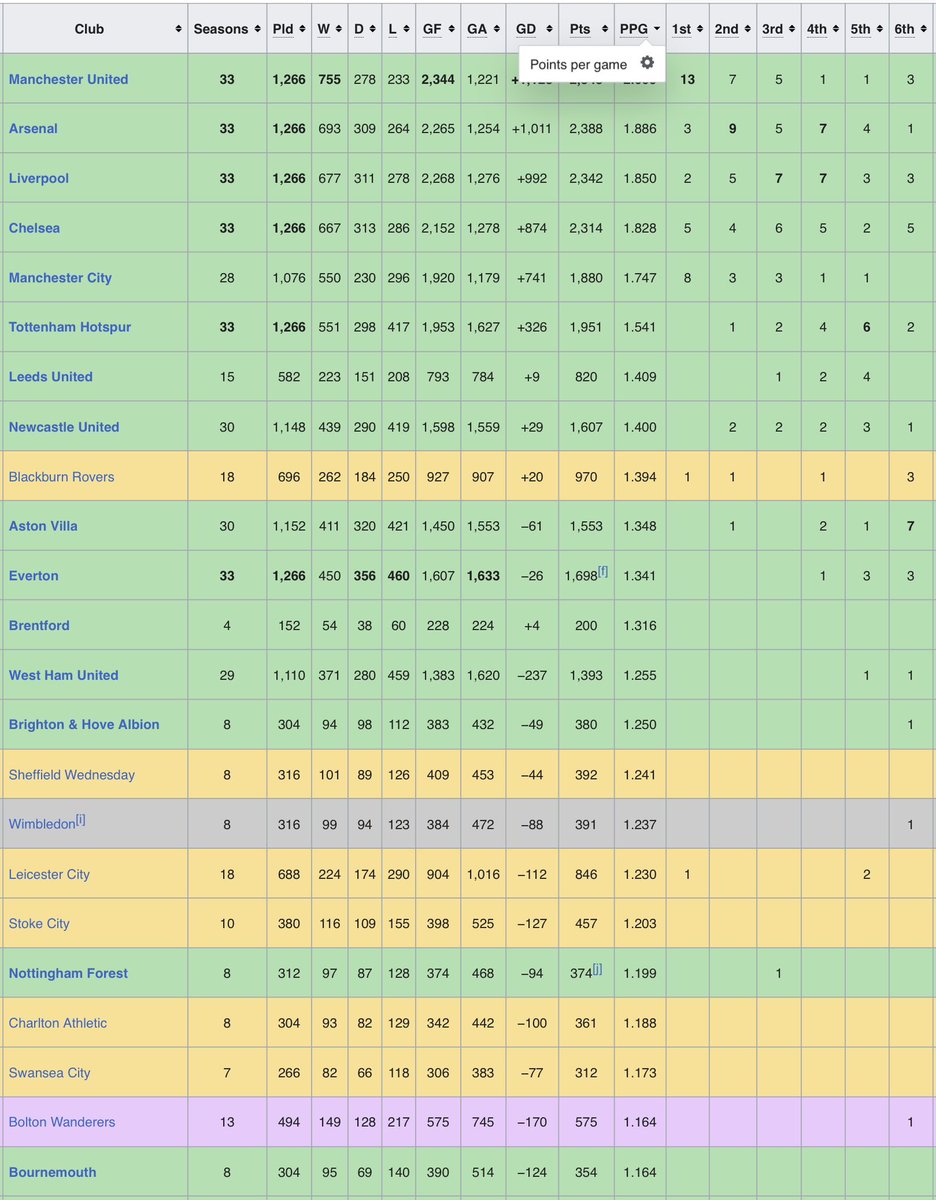Open Tottenham Hotspur club link

pos(70,327)
